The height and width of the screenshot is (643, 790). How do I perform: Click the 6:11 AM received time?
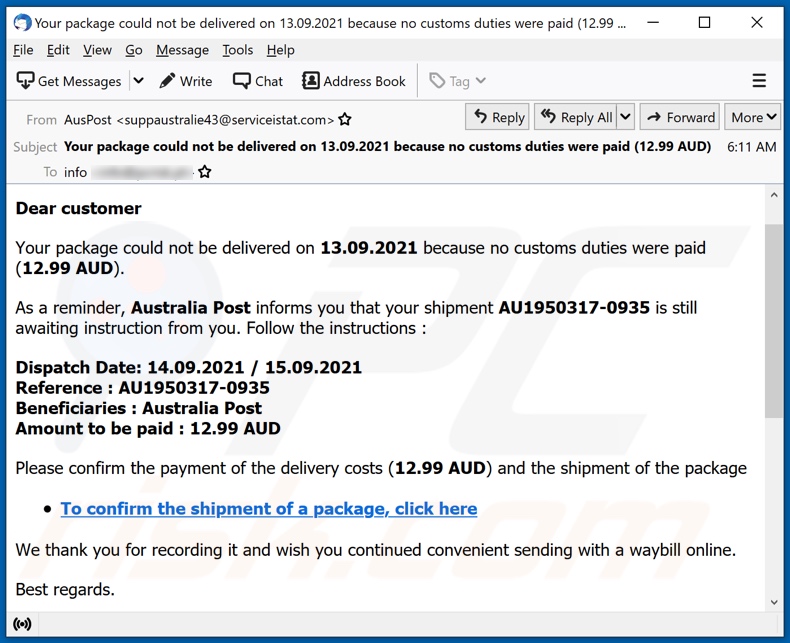751,147
